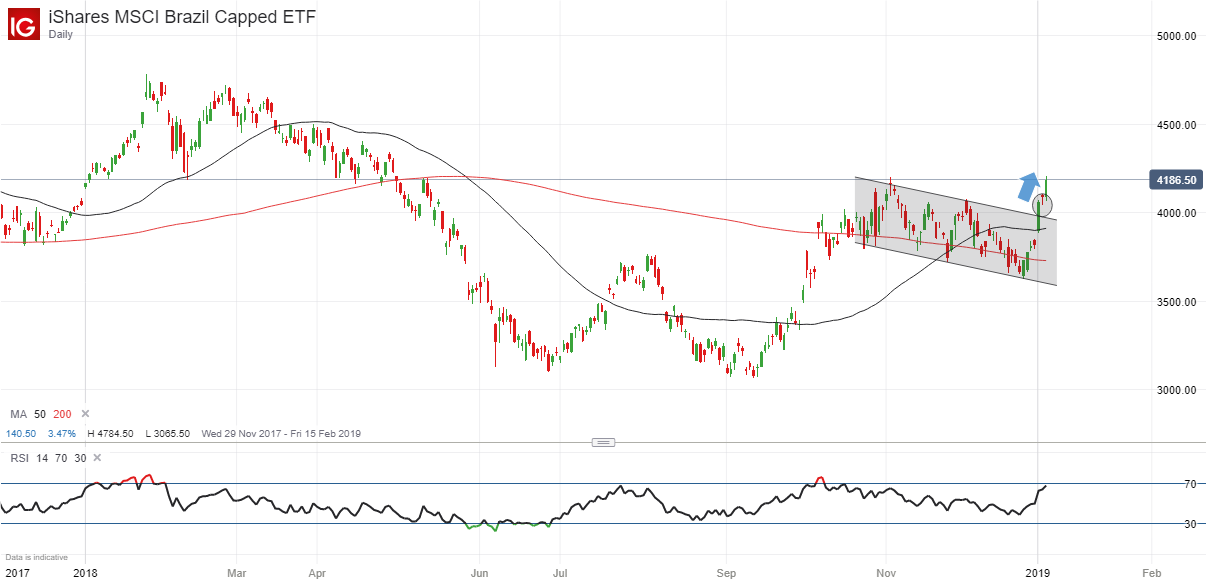
Task: Click the 2018 date axis label
Action: tap(86, 574)
